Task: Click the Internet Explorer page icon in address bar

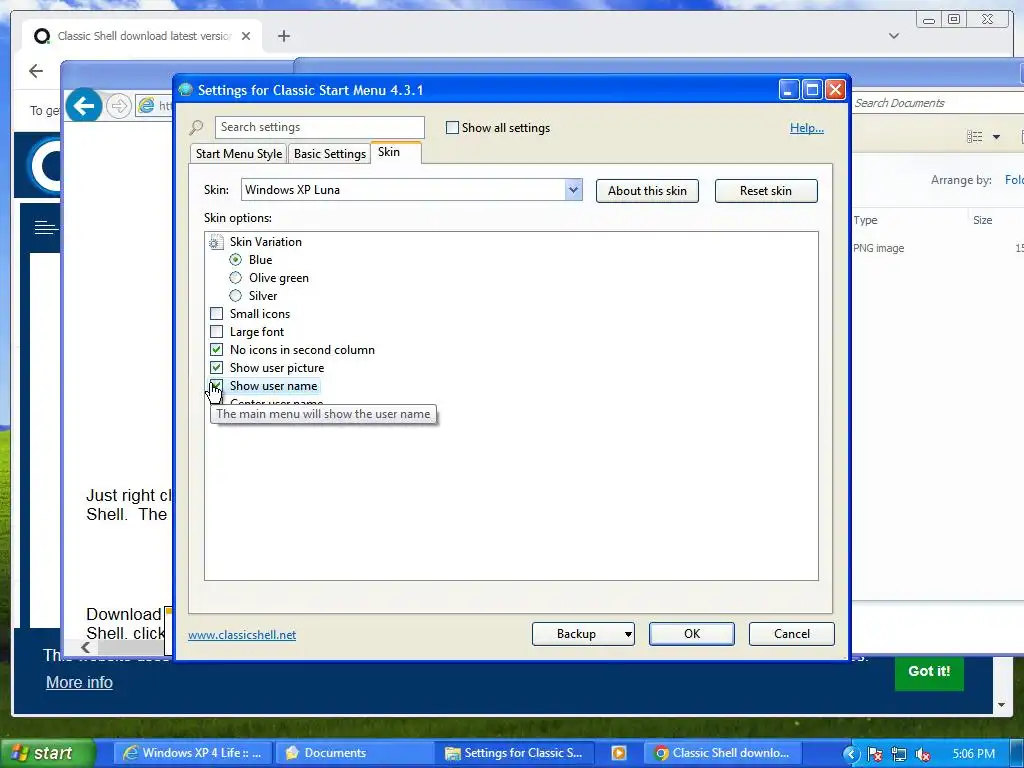Action: coord(146,105)
